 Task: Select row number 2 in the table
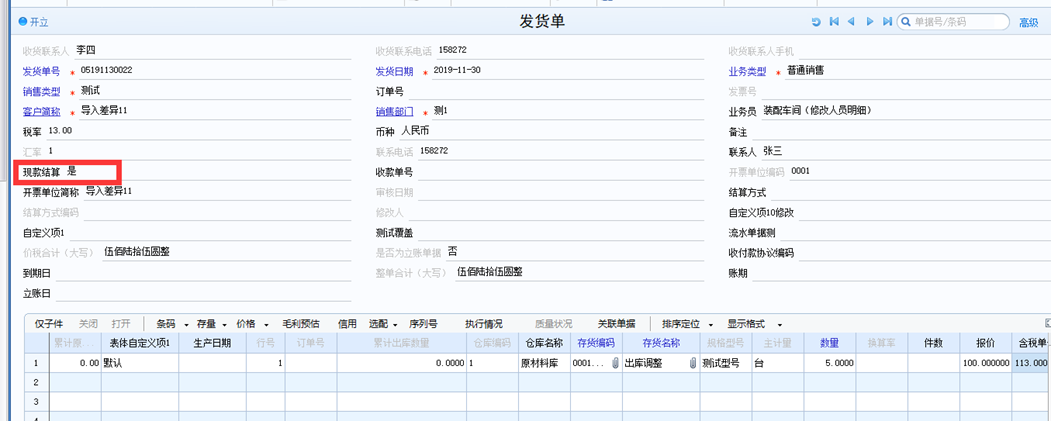[x=36, y=382]
